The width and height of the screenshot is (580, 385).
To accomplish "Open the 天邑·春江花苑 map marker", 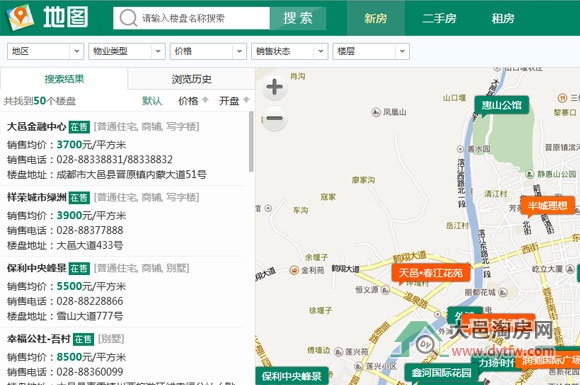I will [x=431, y=273].
